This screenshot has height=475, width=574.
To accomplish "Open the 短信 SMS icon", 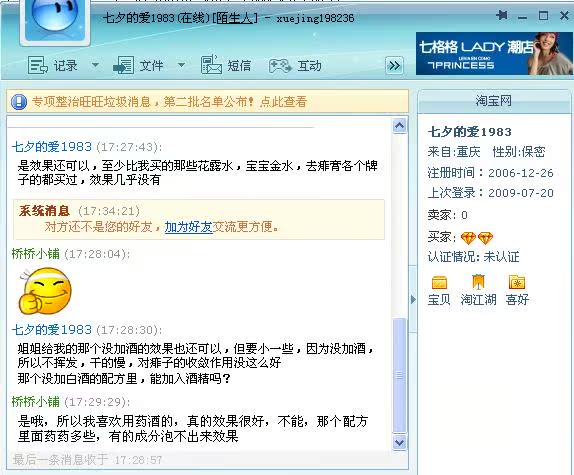I will (211, 65).
